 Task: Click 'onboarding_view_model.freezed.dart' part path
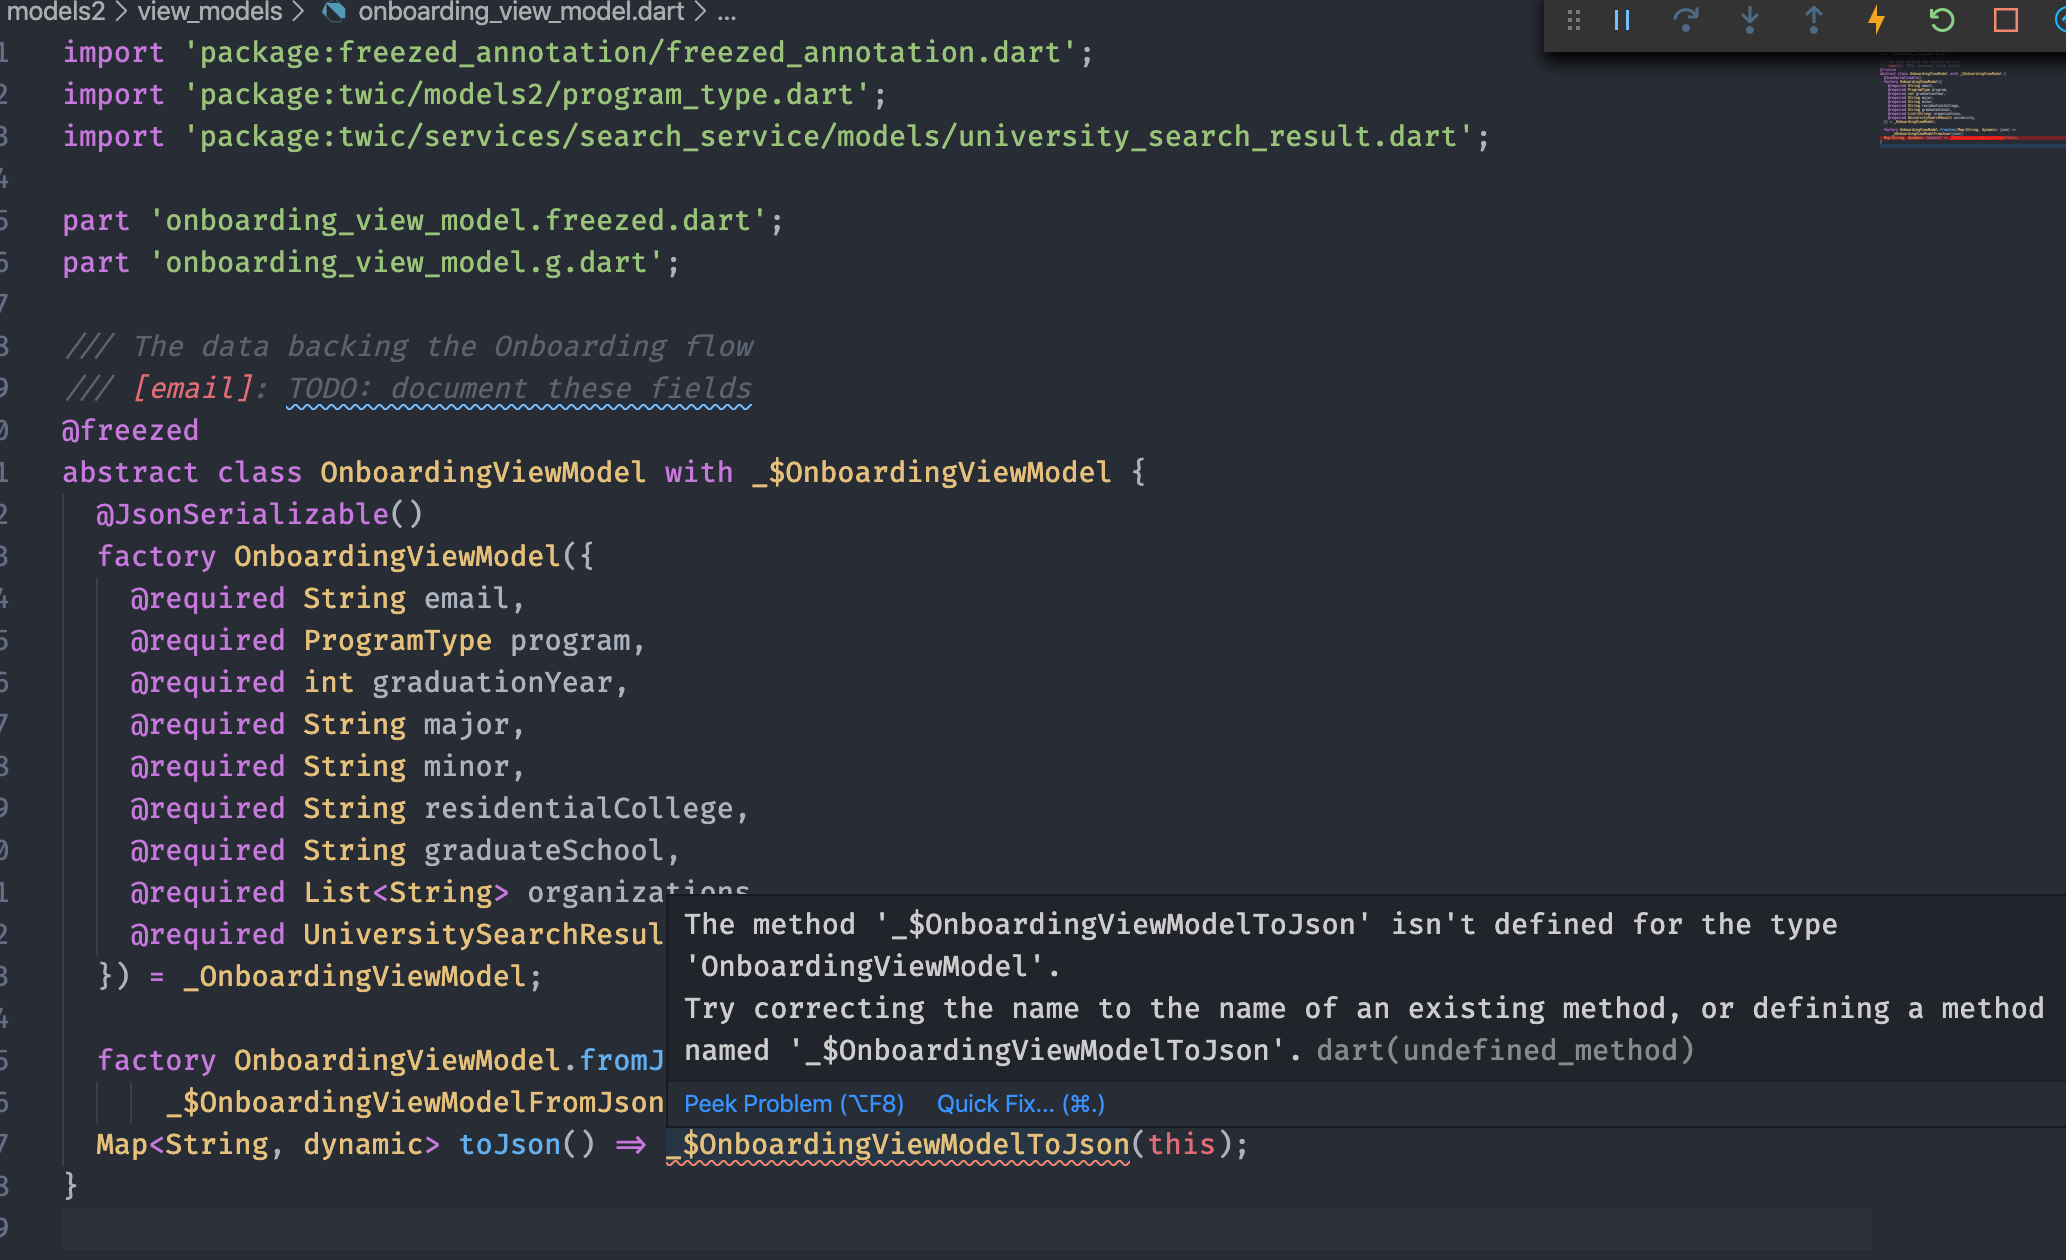click(x=458, y=220)
